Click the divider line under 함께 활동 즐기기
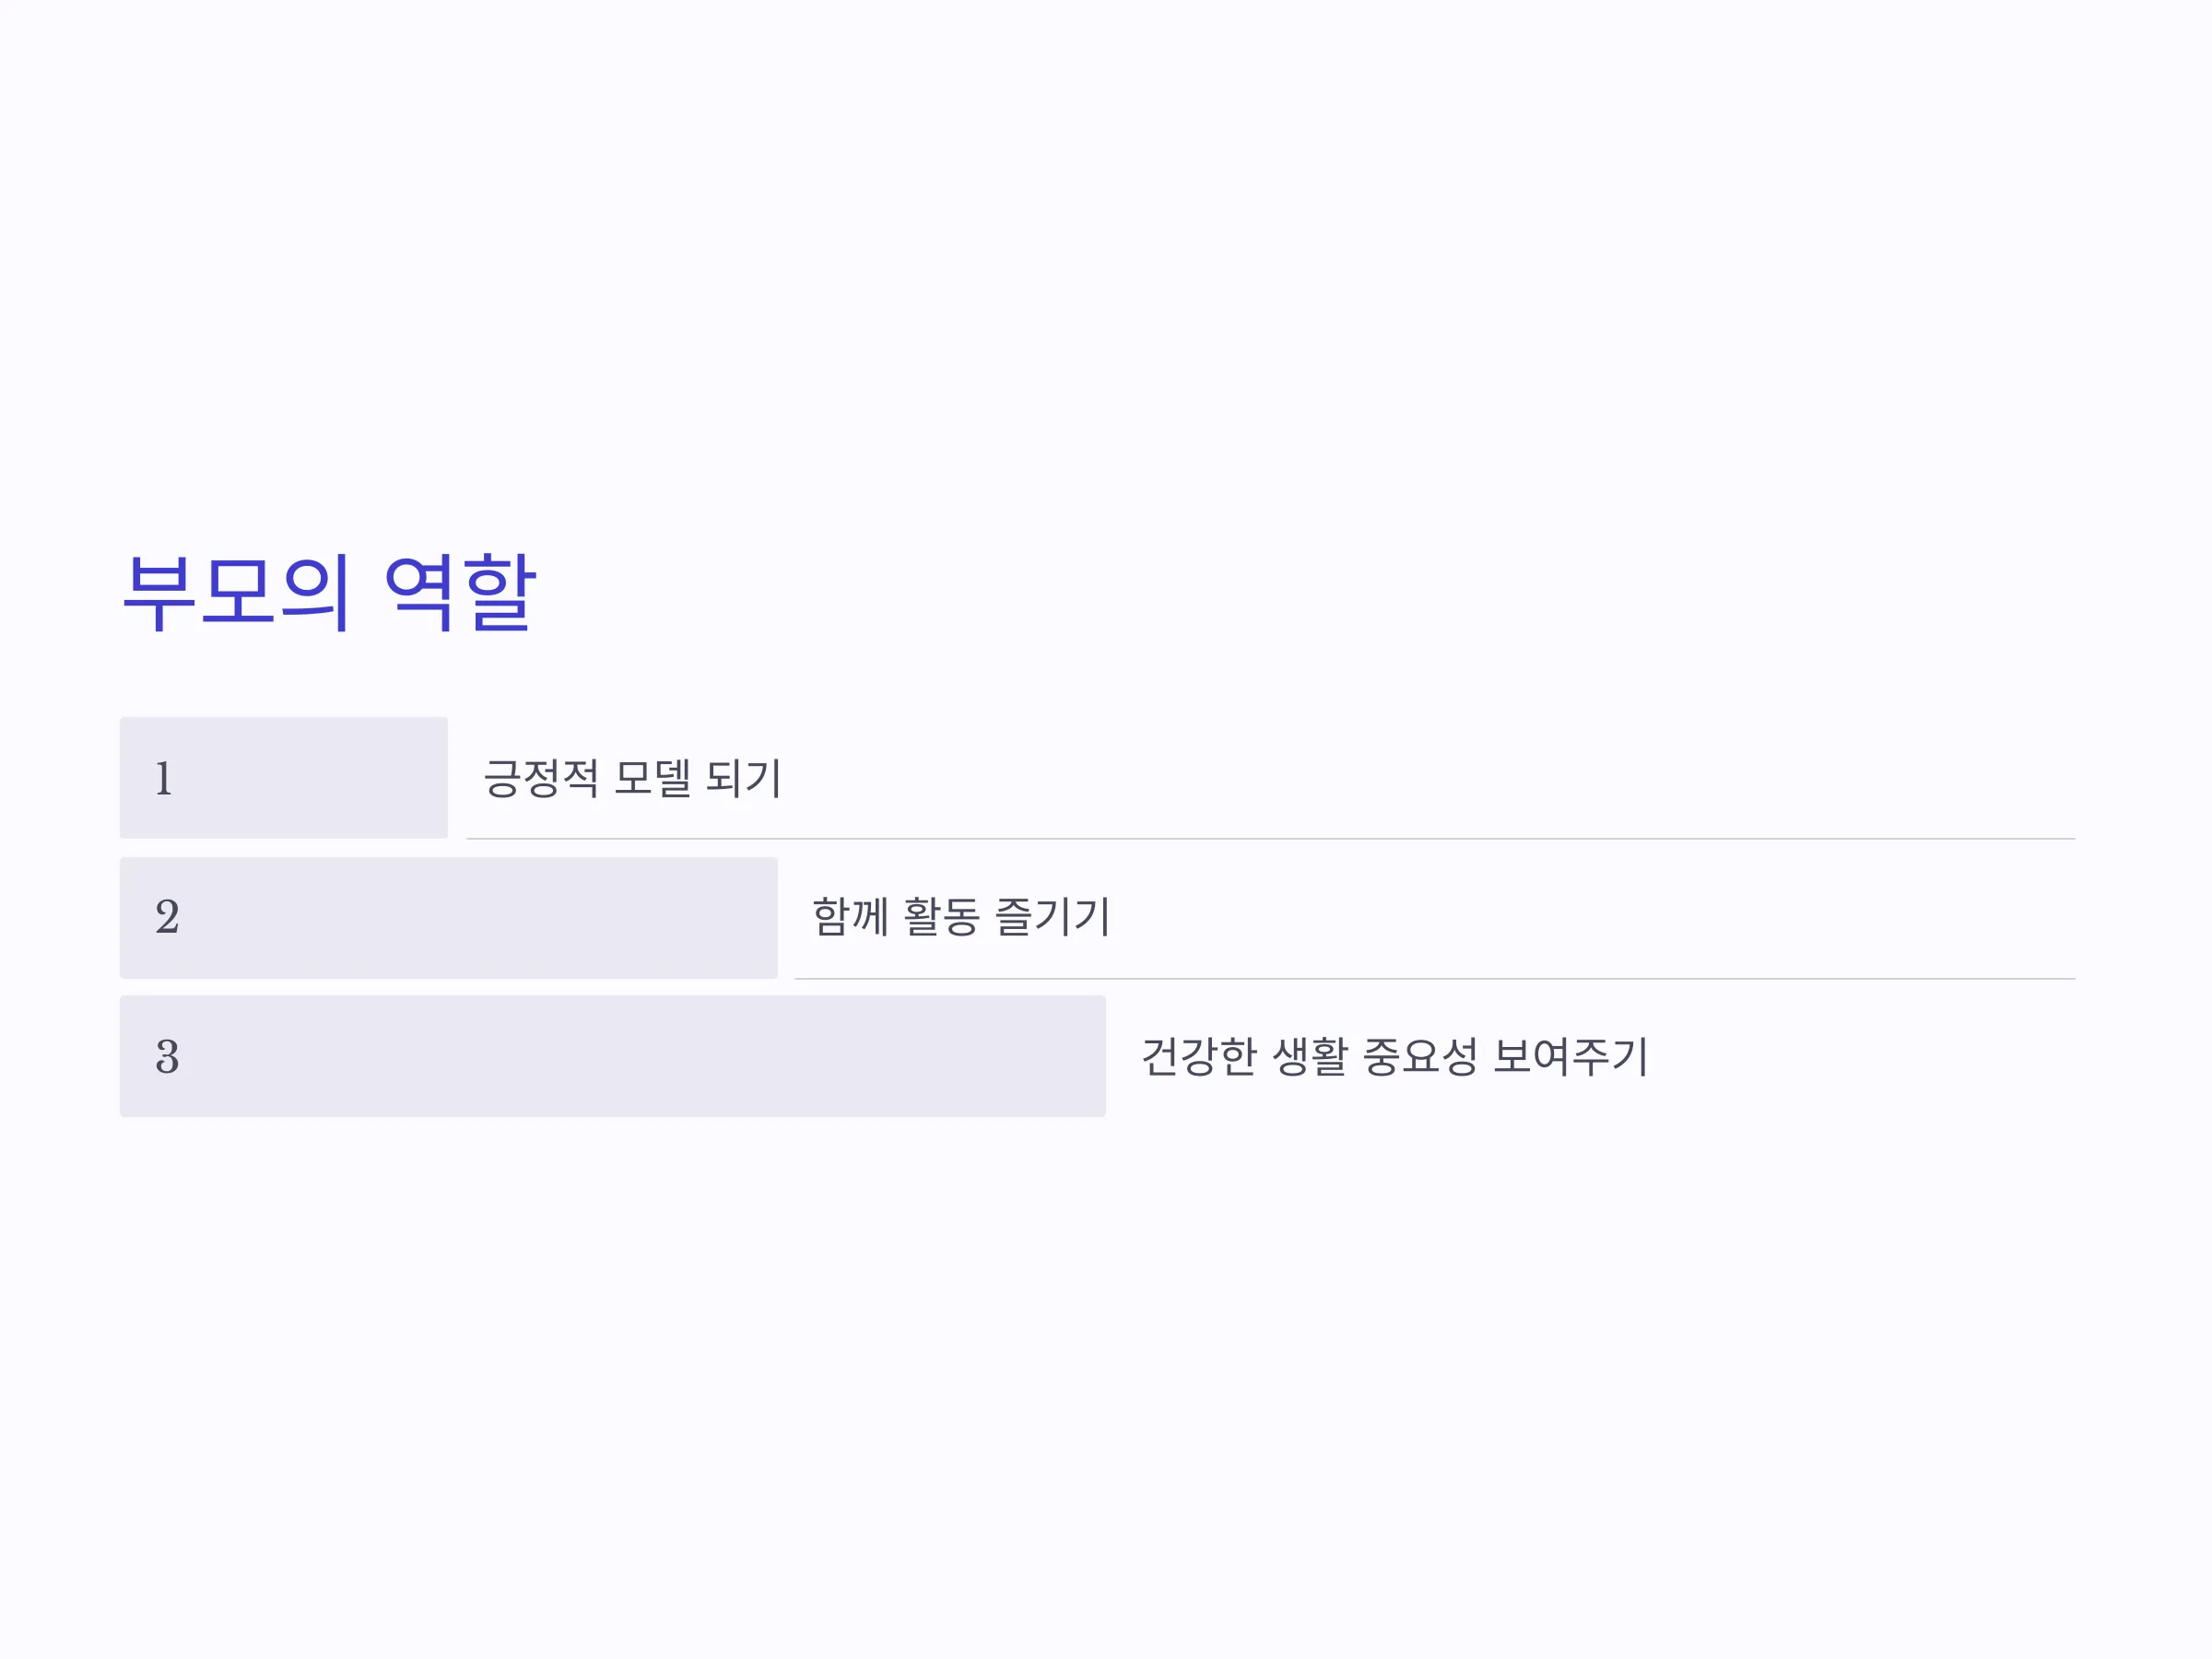Viewport: 2212px width, 1659px height. 1435,978
